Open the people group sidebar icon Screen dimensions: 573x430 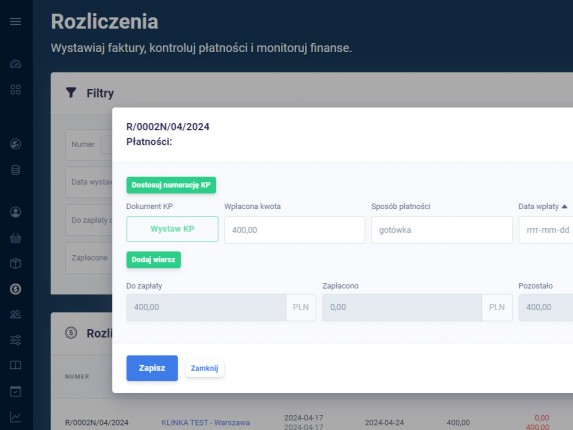(15, 314)
